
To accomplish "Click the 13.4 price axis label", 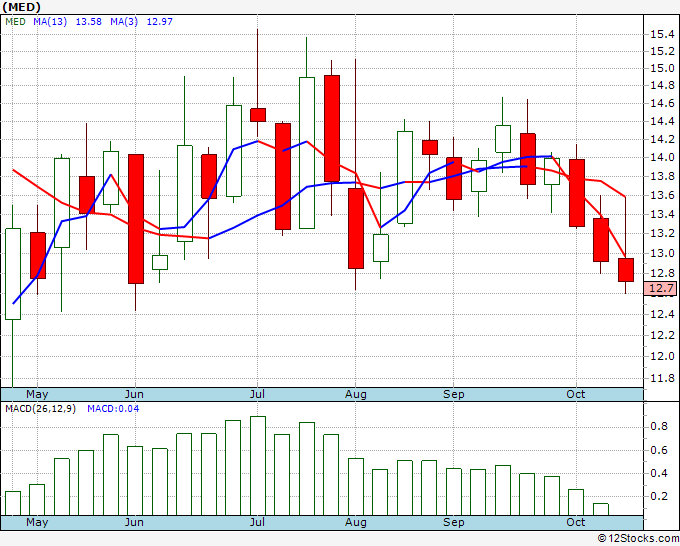I will (x=662, y=214).
